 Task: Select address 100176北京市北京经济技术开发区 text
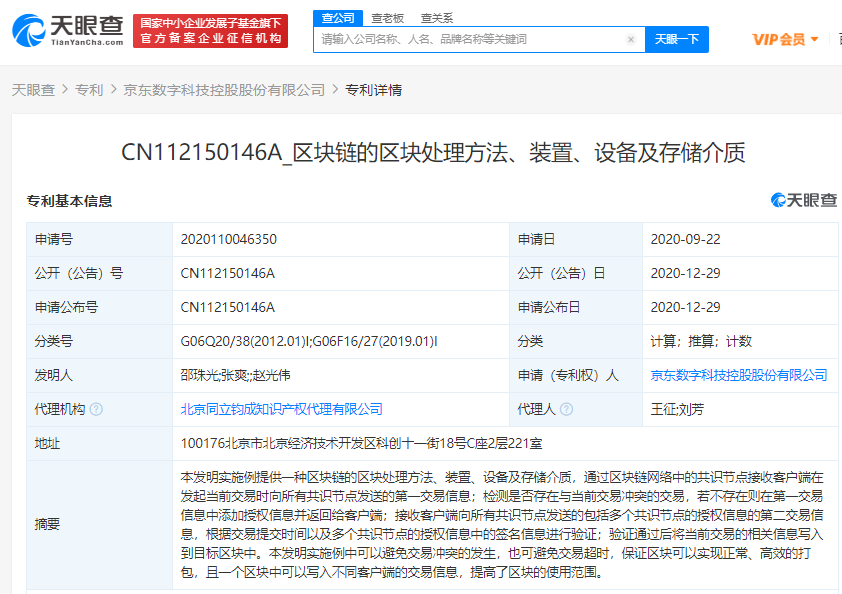(x=361, y=443)
